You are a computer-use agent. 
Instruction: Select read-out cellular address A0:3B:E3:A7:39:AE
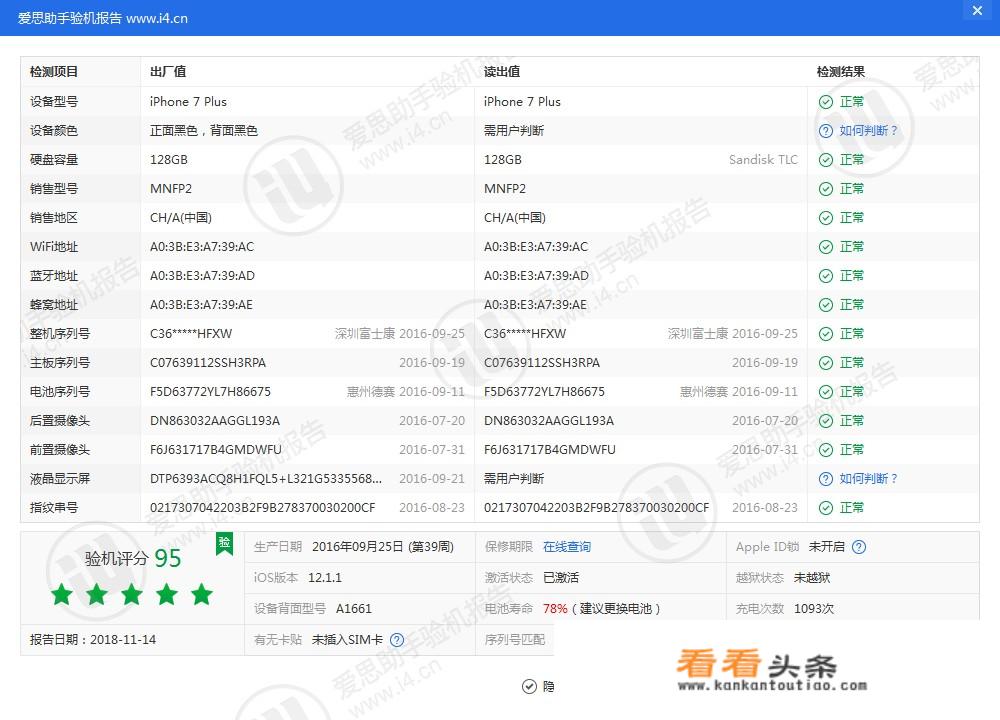[x=535, y=305]
